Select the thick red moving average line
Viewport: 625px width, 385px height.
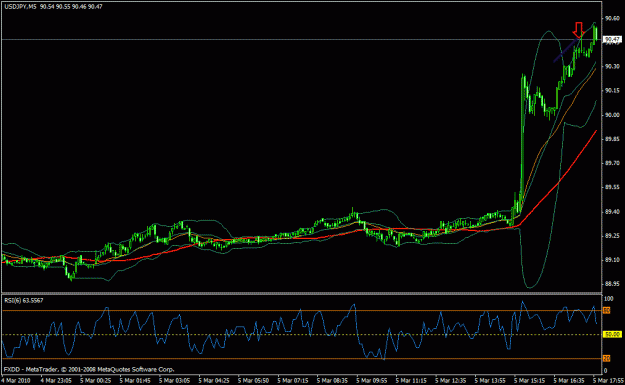pyautogui.click(x=558, y=182)
